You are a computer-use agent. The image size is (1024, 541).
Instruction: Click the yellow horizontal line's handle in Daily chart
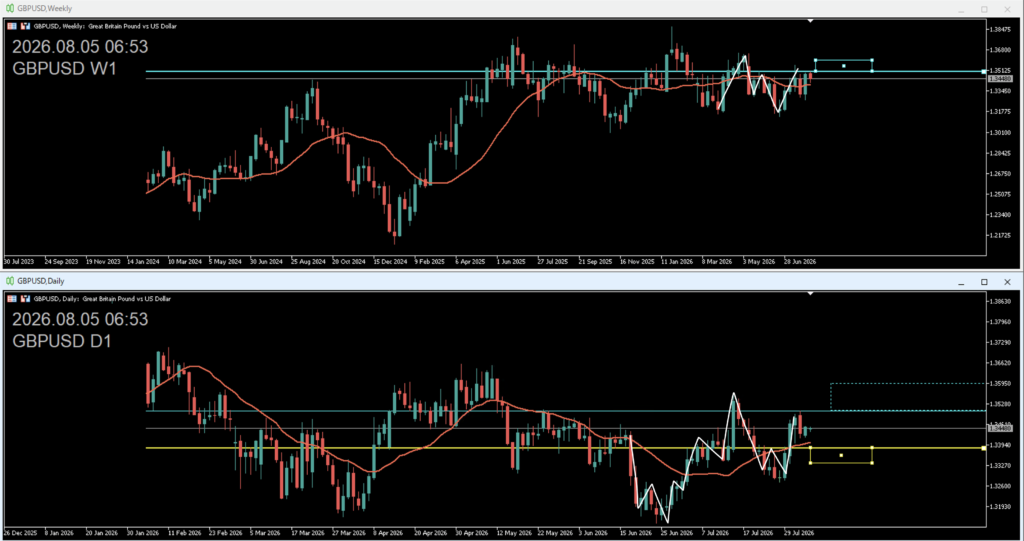(x=984, y=448)
